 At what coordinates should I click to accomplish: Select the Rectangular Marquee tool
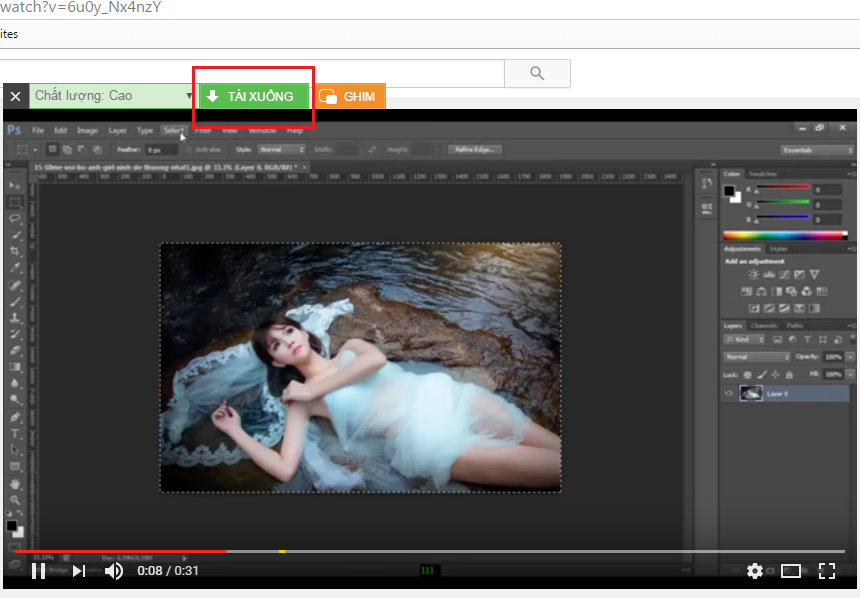[x=15, y=201]
